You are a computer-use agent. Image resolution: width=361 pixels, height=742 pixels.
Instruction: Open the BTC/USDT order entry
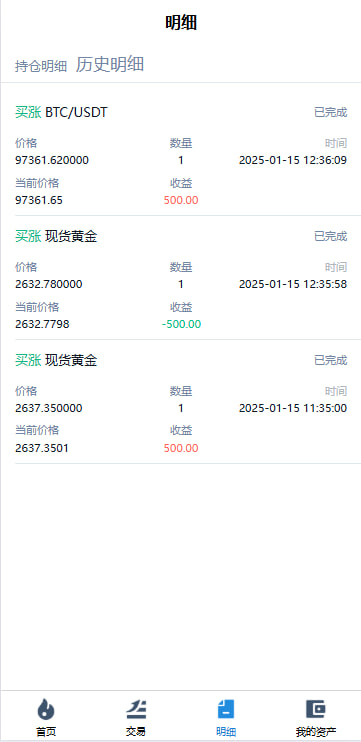pos(181,156)
